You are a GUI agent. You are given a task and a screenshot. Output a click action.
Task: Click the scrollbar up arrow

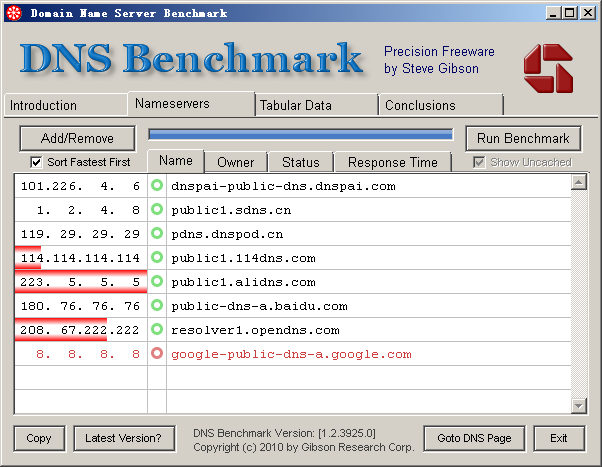tap(579, 182)
